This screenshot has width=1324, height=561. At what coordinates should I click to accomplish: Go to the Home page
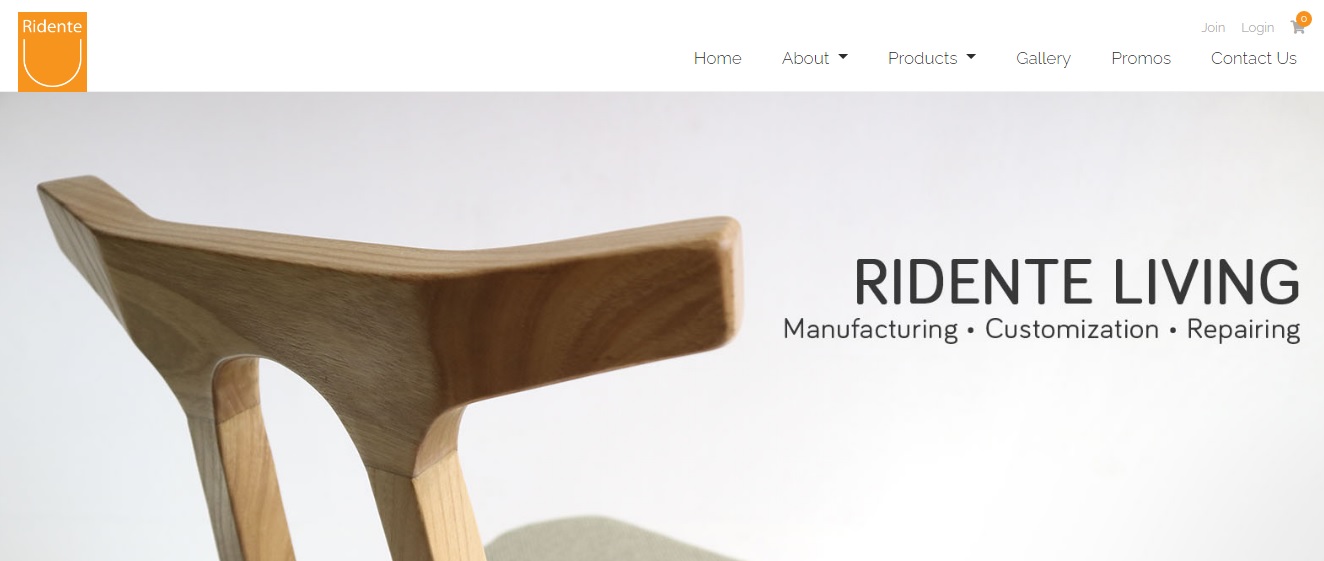click(x=718, y=58)
